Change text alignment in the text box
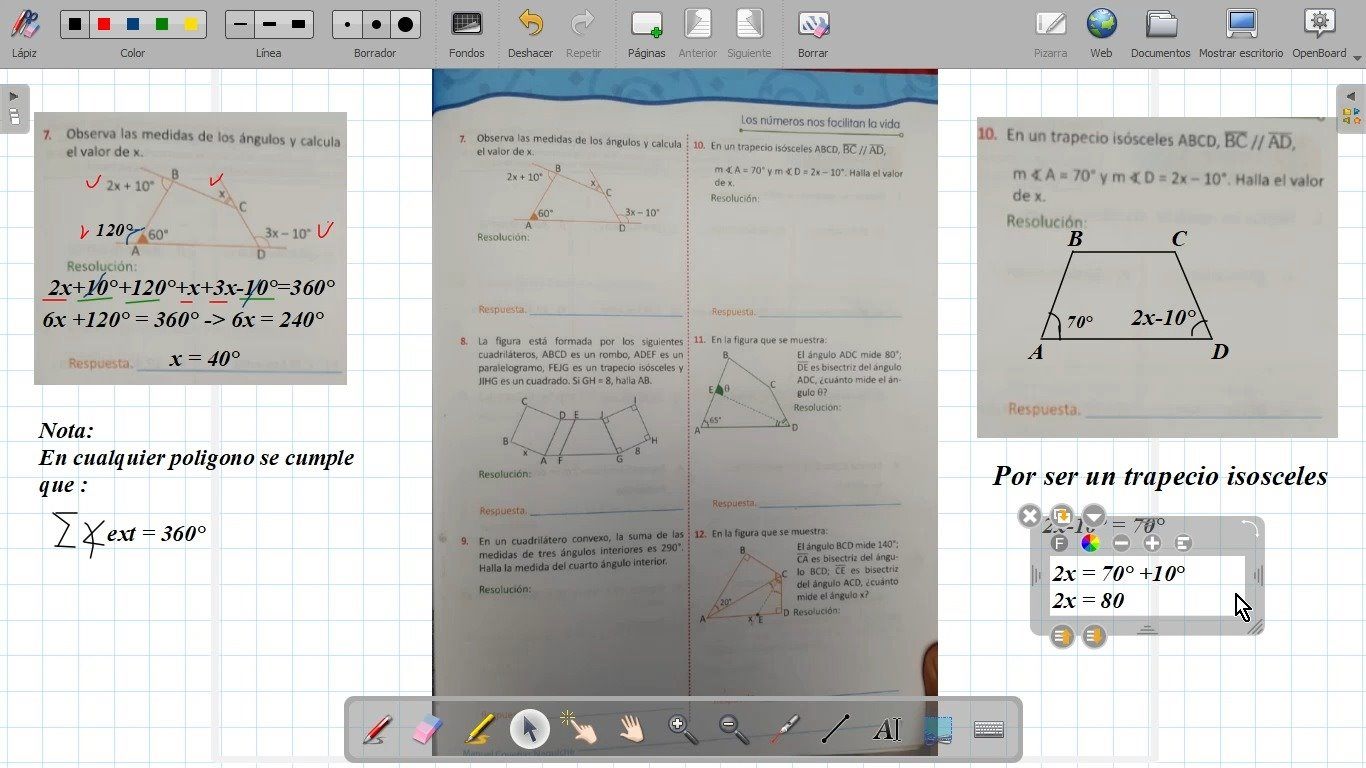 click(1183, 543)
